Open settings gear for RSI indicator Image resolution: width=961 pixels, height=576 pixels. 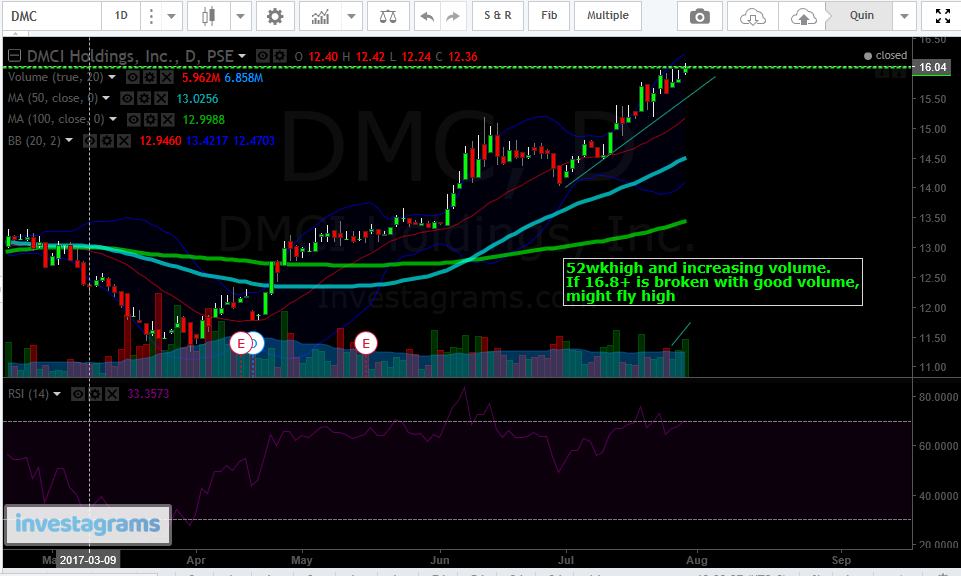tap(95, 394)
